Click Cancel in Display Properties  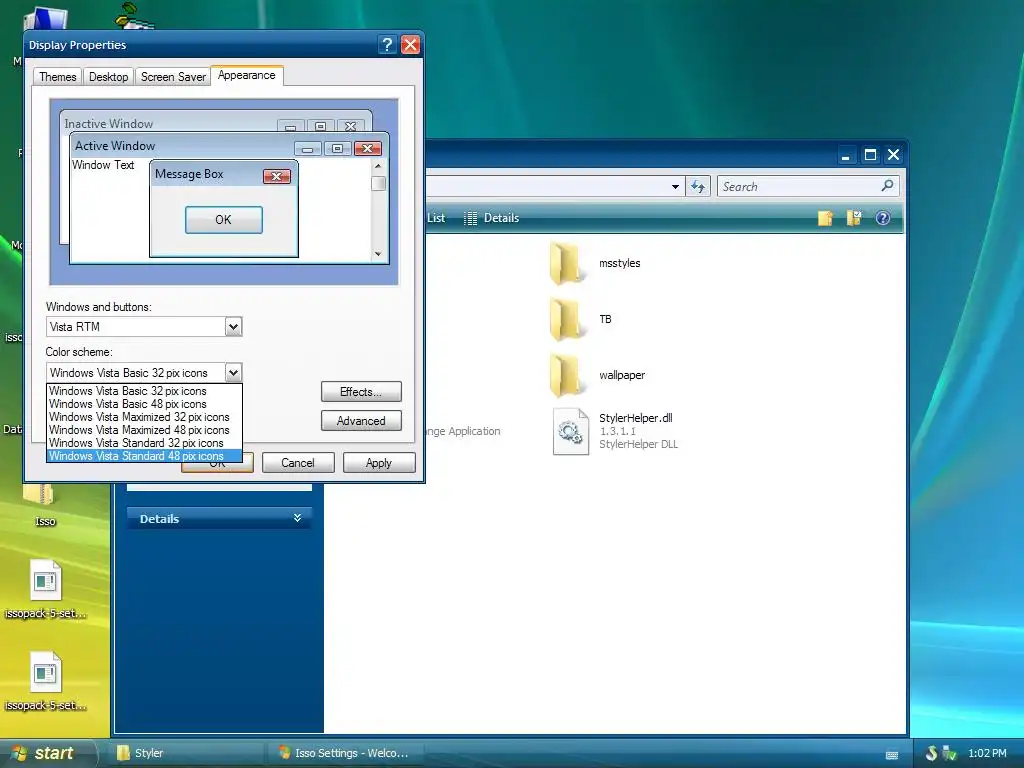[298, 462]
